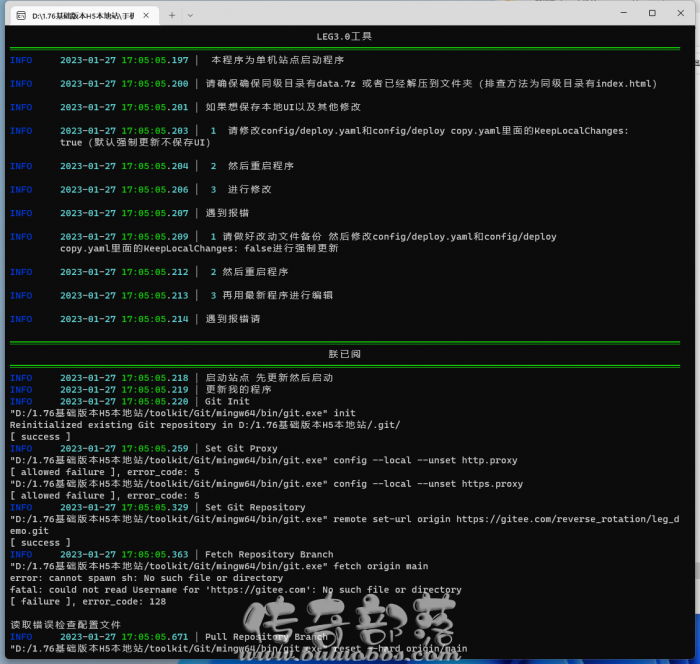The width and height of the screenshot is (700, 664).
Task: Click the 'fetch origin main' command line
Action: point(219,566)
